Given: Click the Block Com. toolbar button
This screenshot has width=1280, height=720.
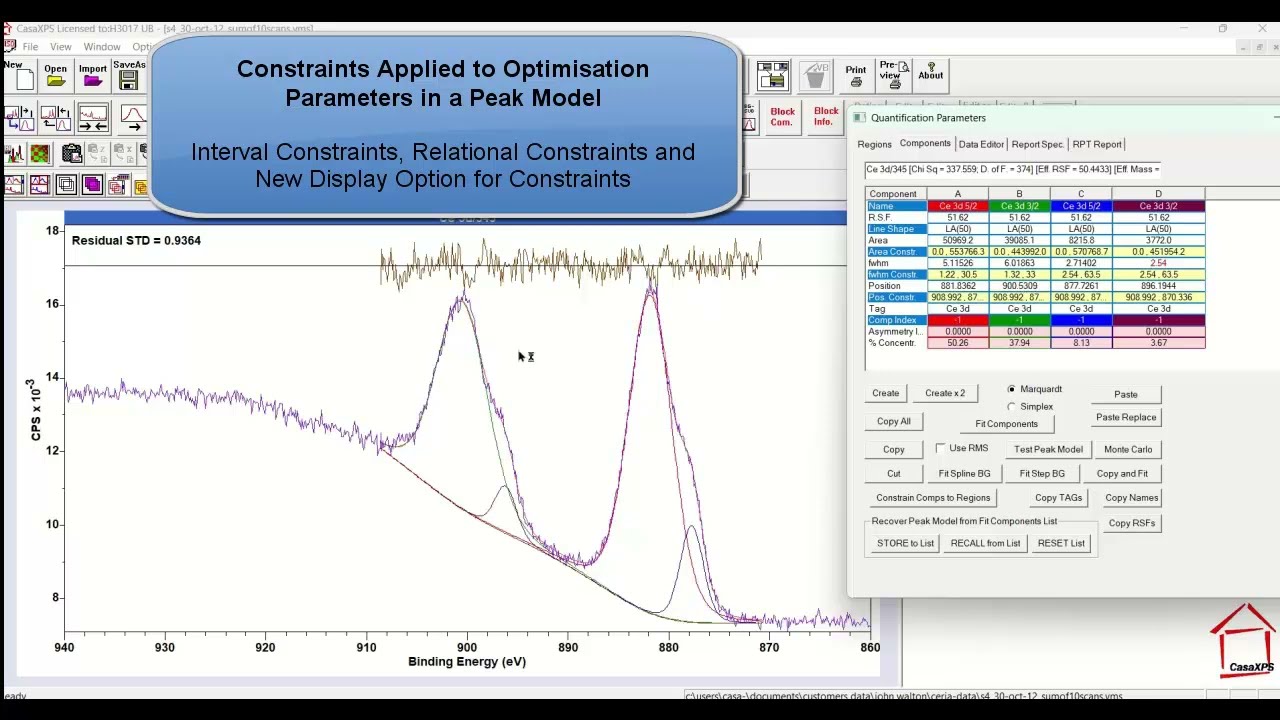Looking at the screenshot, I should (782, 117).
